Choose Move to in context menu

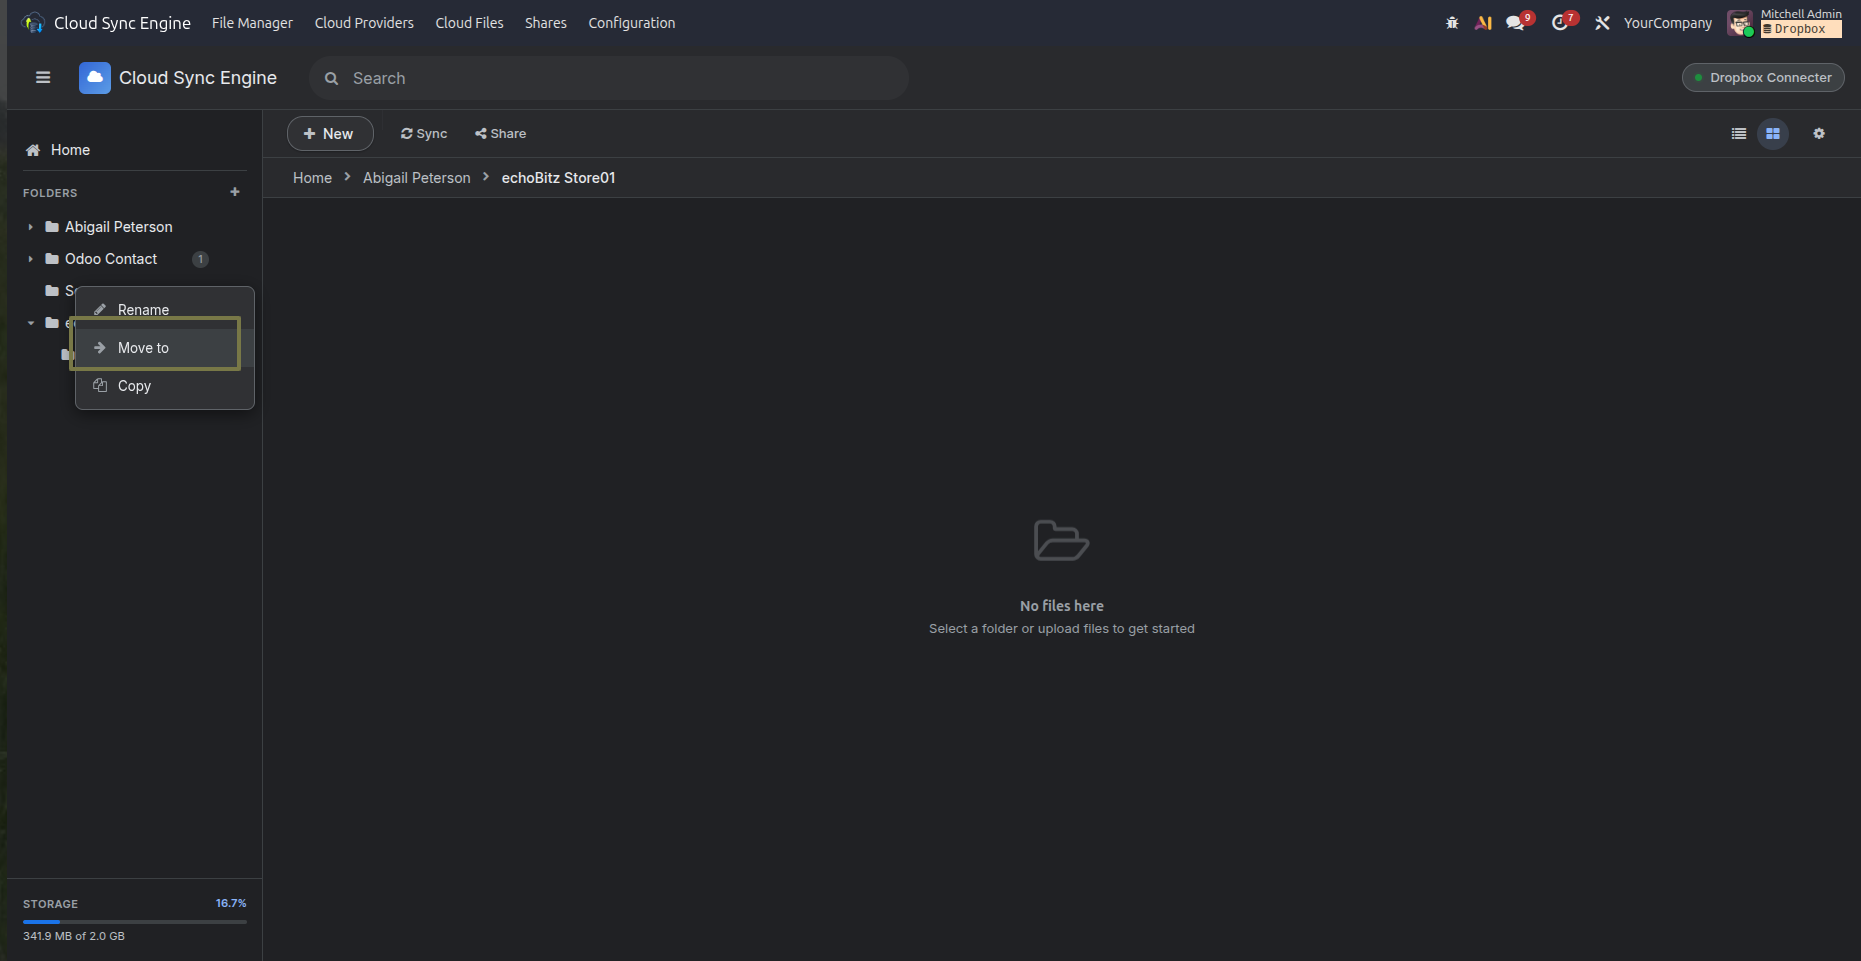(x=165, y=348)
